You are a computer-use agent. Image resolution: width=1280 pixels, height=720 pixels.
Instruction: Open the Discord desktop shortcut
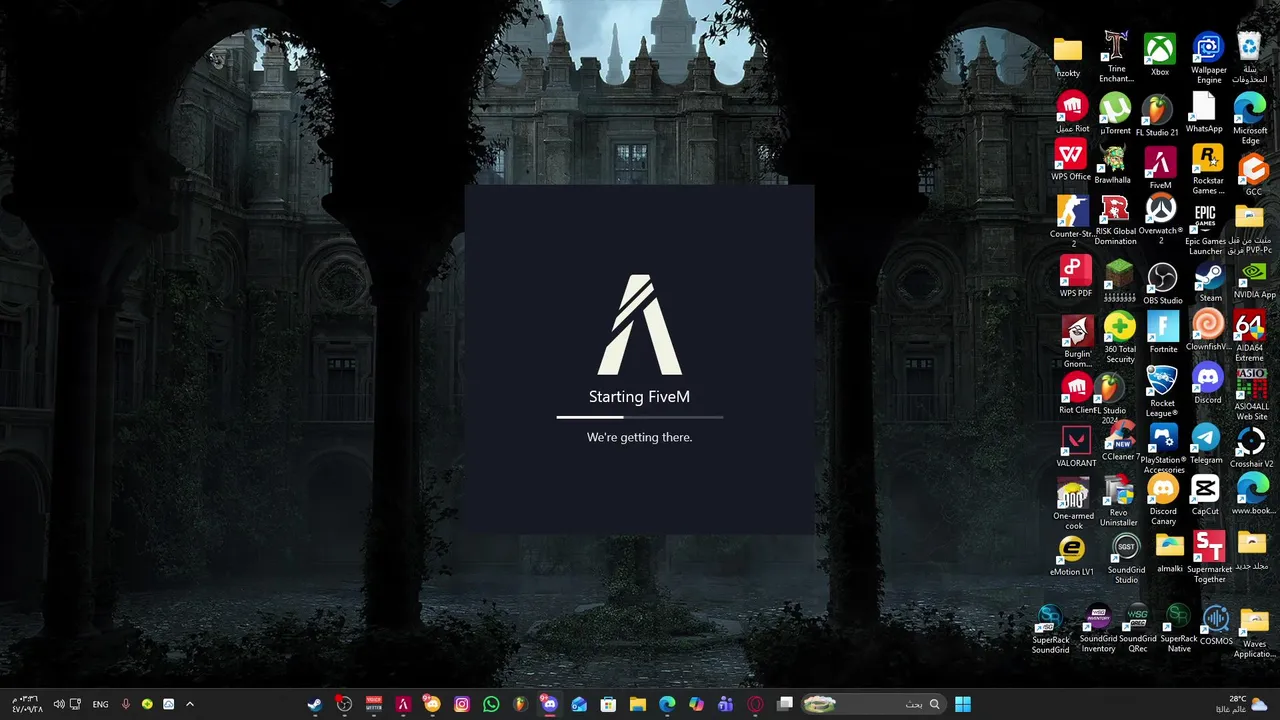pos(1208,384)
